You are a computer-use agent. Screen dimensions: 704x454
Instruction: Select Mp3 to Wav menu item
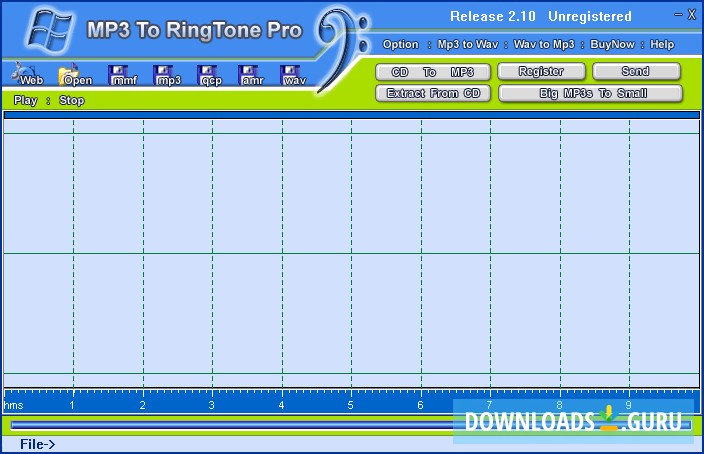[468, 44]
